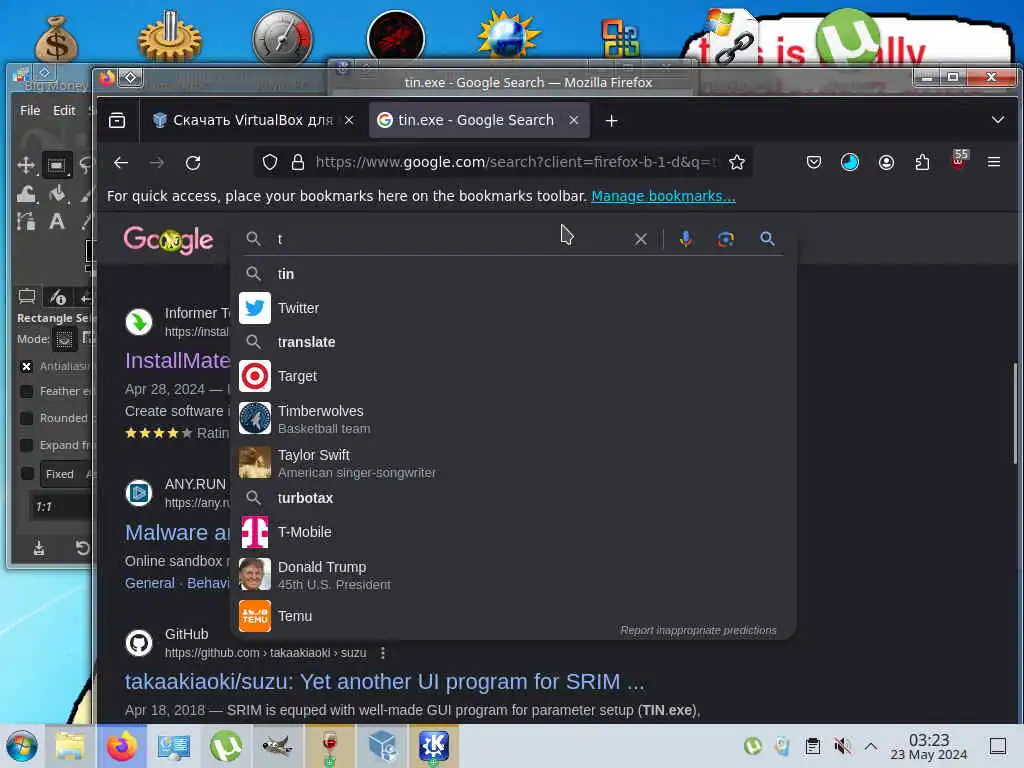Click into the Google search input field
1024x768 pixels.
point(451,239)
